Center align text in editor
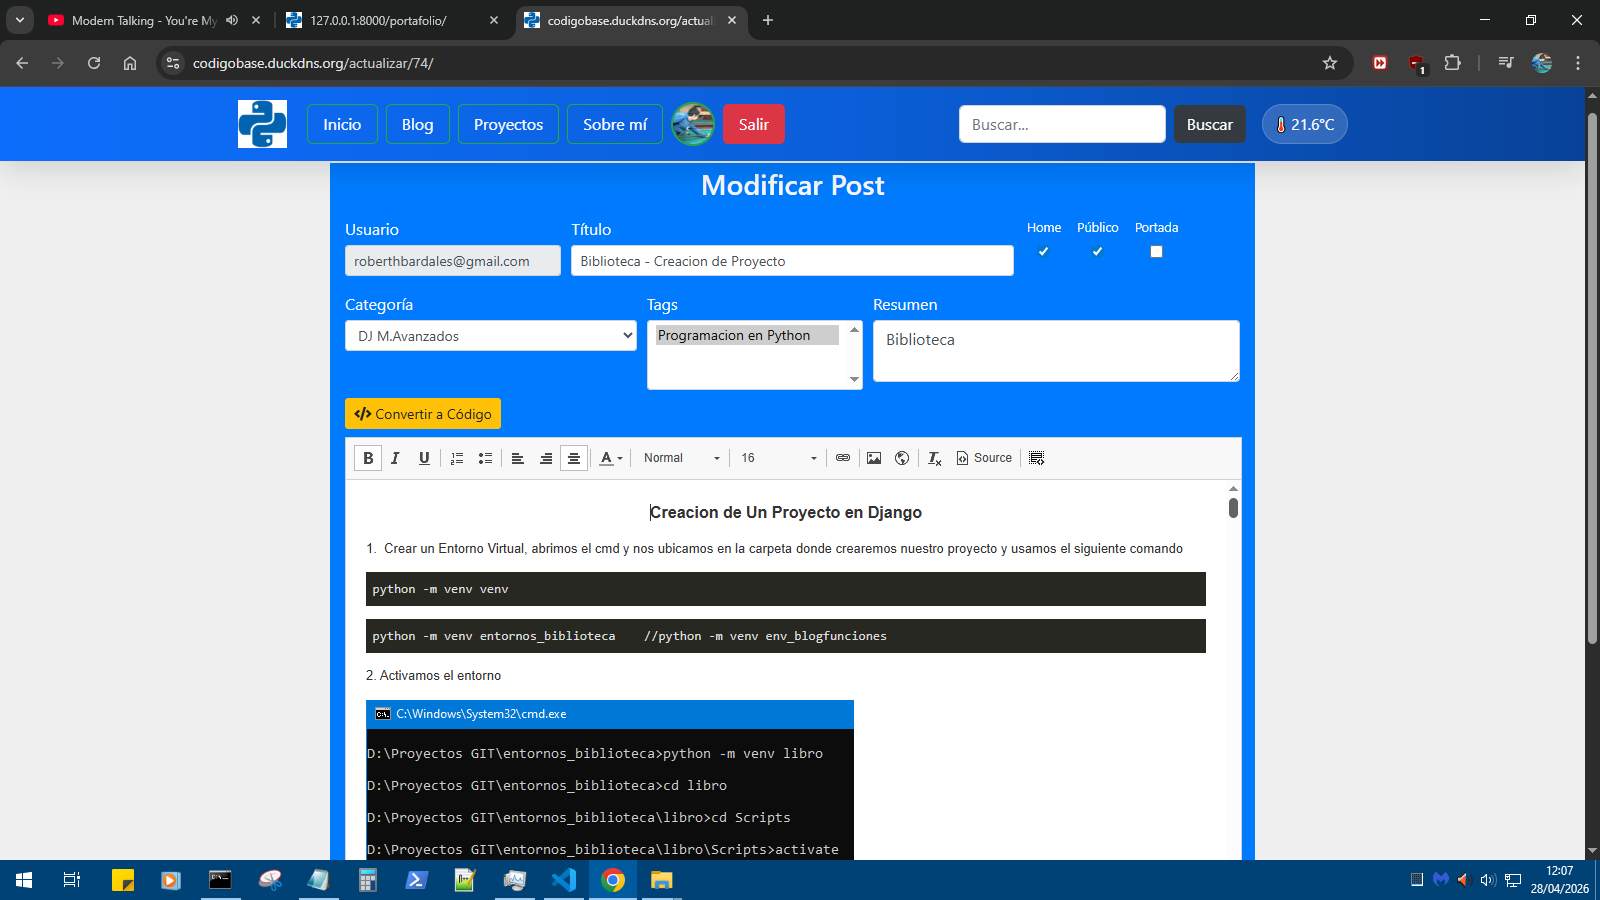The width and height of the screenshot is (1600, 900). [574, 458]
